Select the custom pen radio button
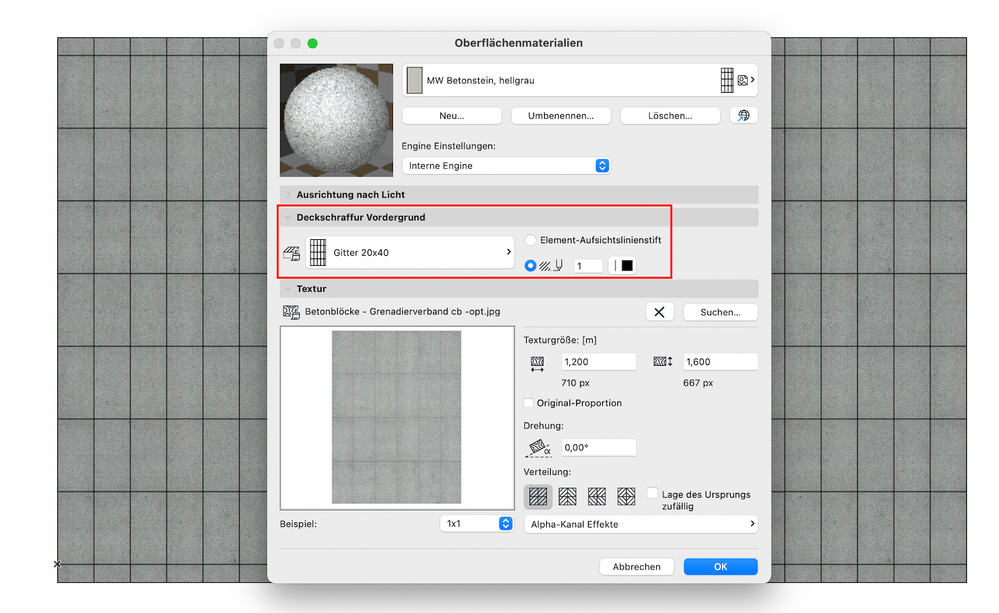The image size is (999, 613). point(530,266)
